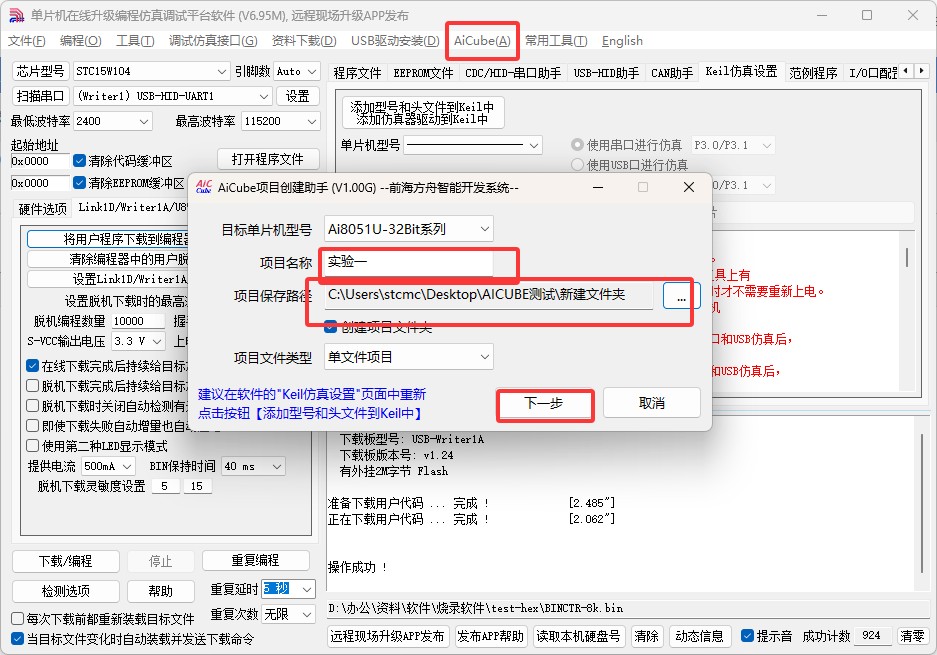Image resolution: width=937 pixels, height=655 pixels.
Task: Switch to the 程序文件 tab
Action: point(357,73)
